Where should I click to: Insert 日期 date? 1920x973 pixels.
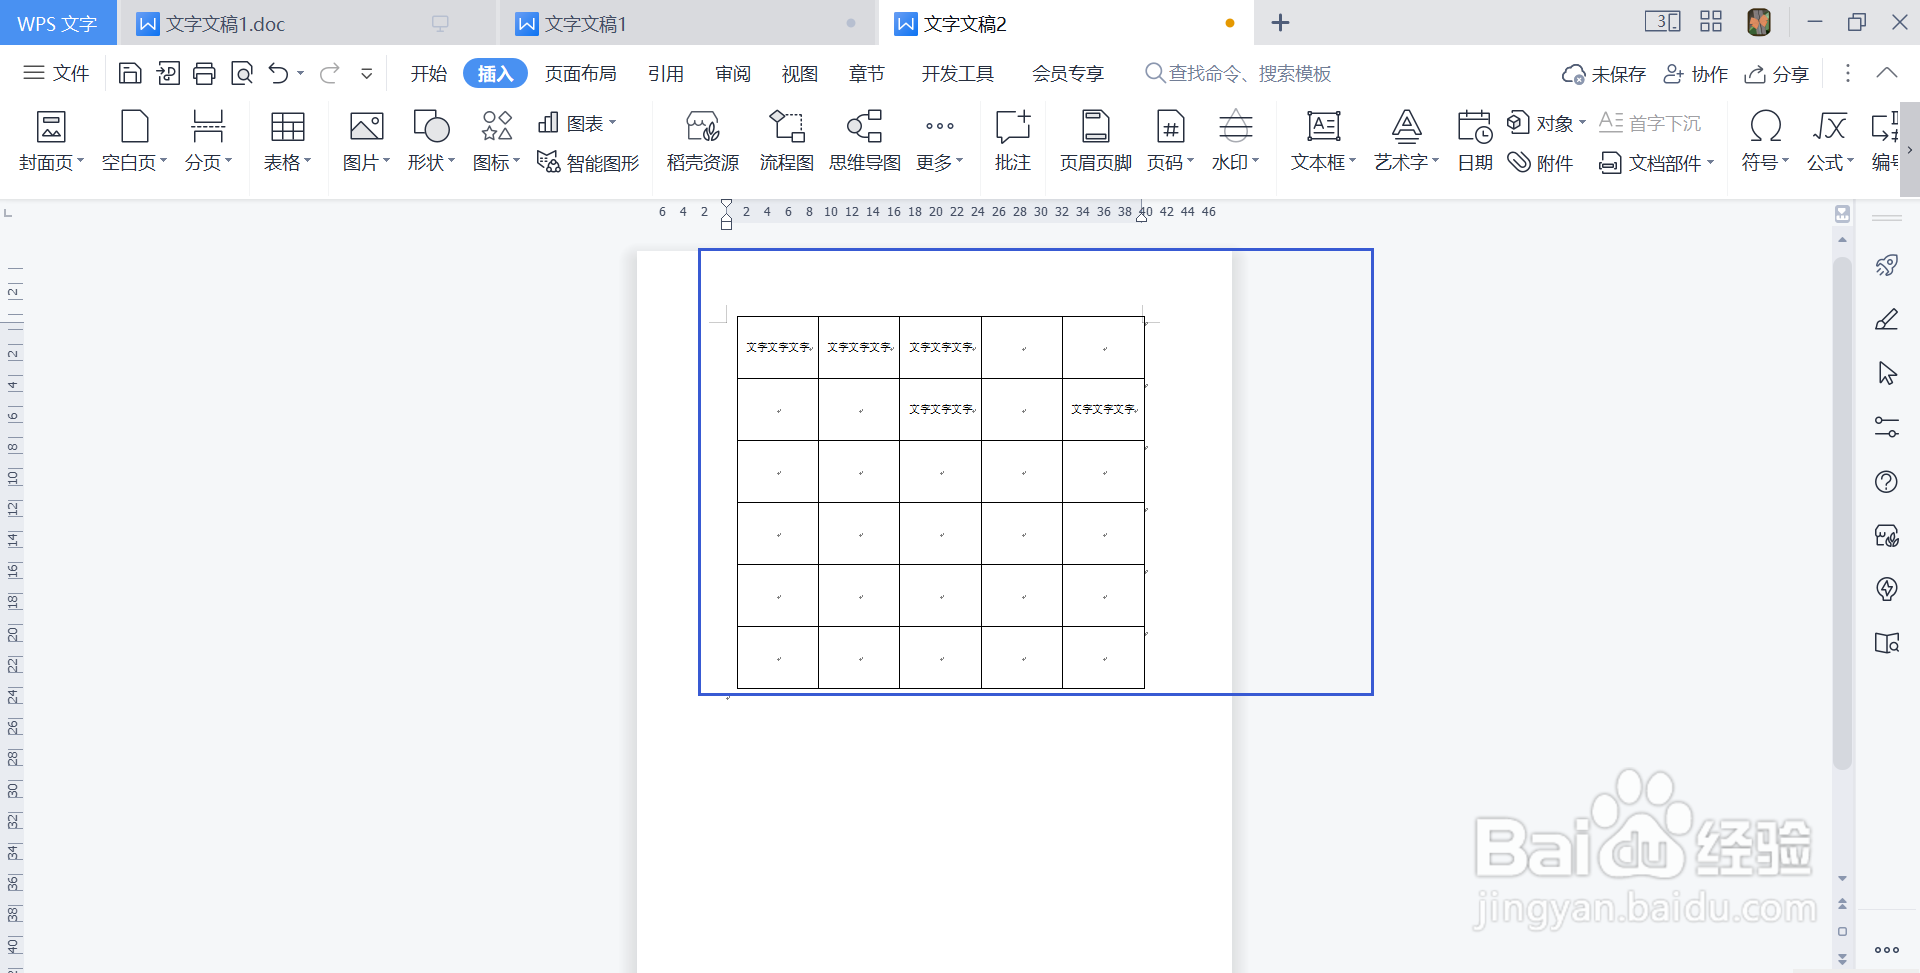[x=1475, y=141]
